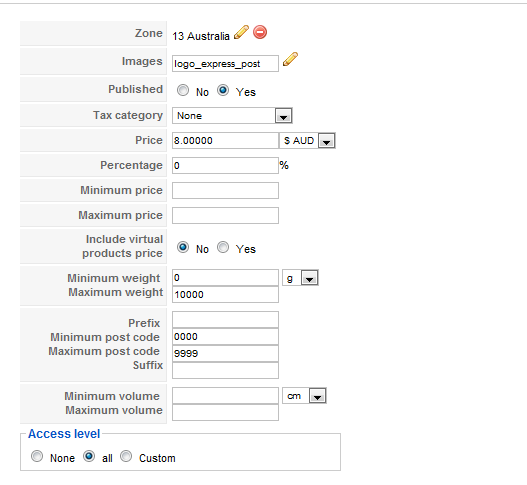Choose Custom access level
The height and width of the screenshot is (485, 527).
click(126, 456)
